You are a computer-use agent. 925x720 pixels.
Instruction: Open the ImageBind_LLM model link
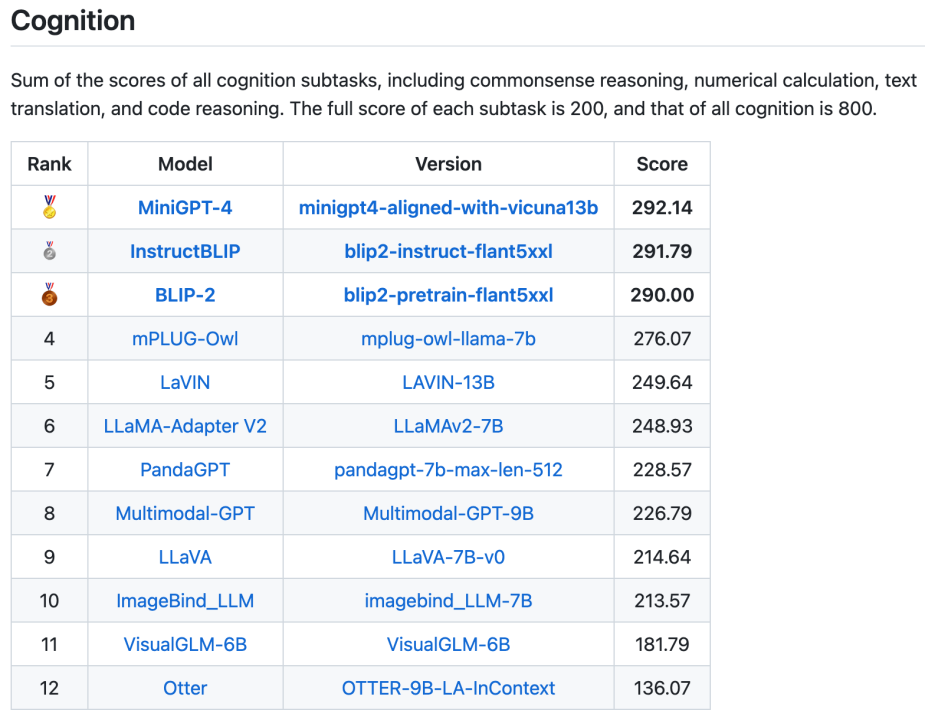(x=184, y=600)
